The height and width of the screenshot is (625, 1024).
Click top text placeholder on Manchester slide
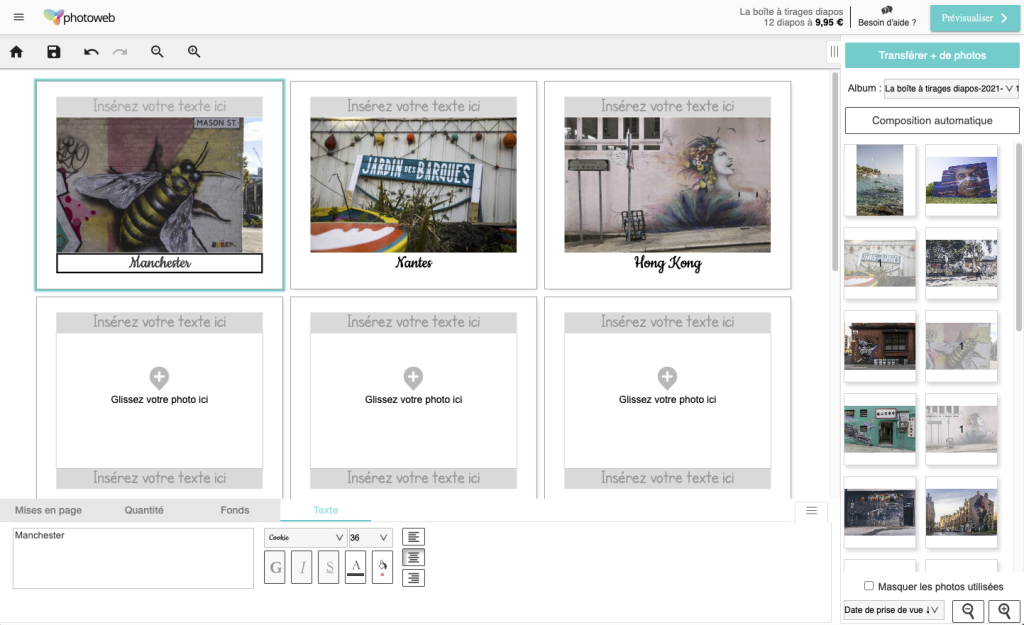[x=159, y=106]
